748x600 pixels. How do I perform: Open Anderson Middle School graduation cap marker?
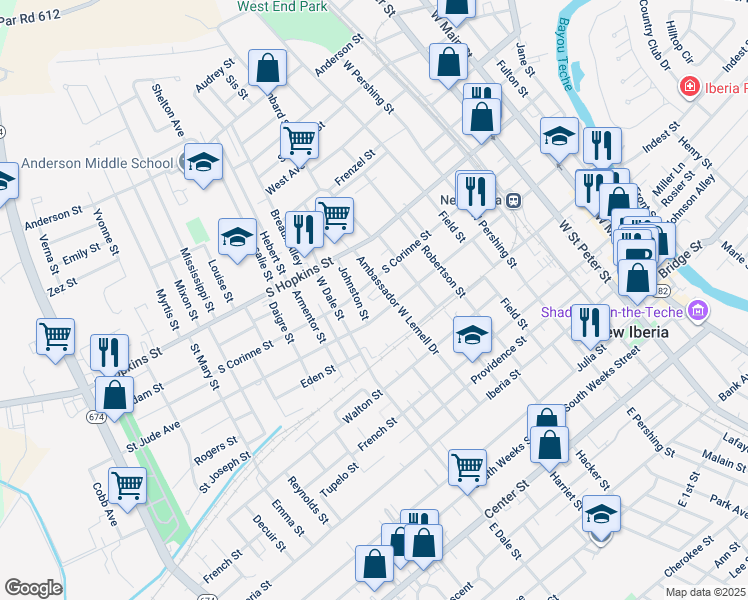(x=203, y=163)
